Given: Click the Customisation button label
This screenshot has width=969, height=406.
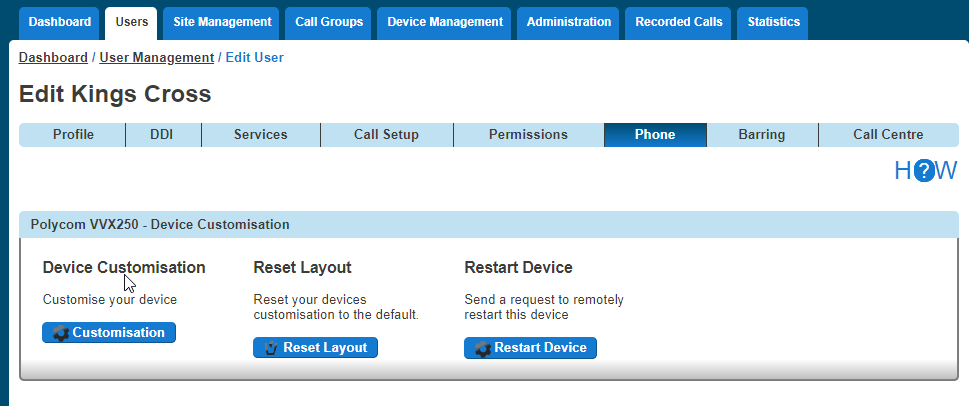Looking at the screenshot, I should point(119,333).
